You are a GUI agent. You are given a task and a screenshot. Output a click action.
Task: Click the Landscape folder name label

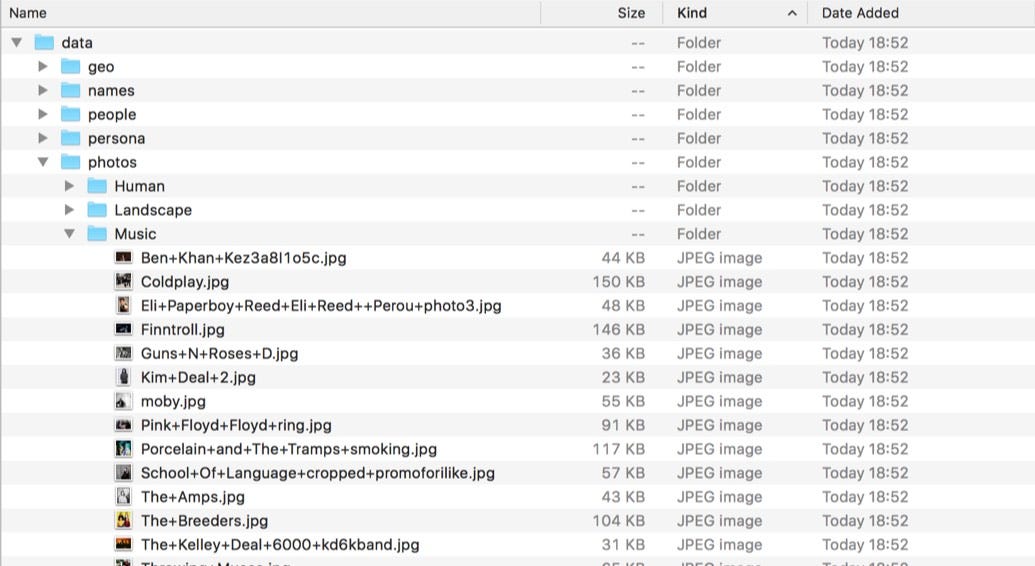pyautogui.click(x=153, y=210)
